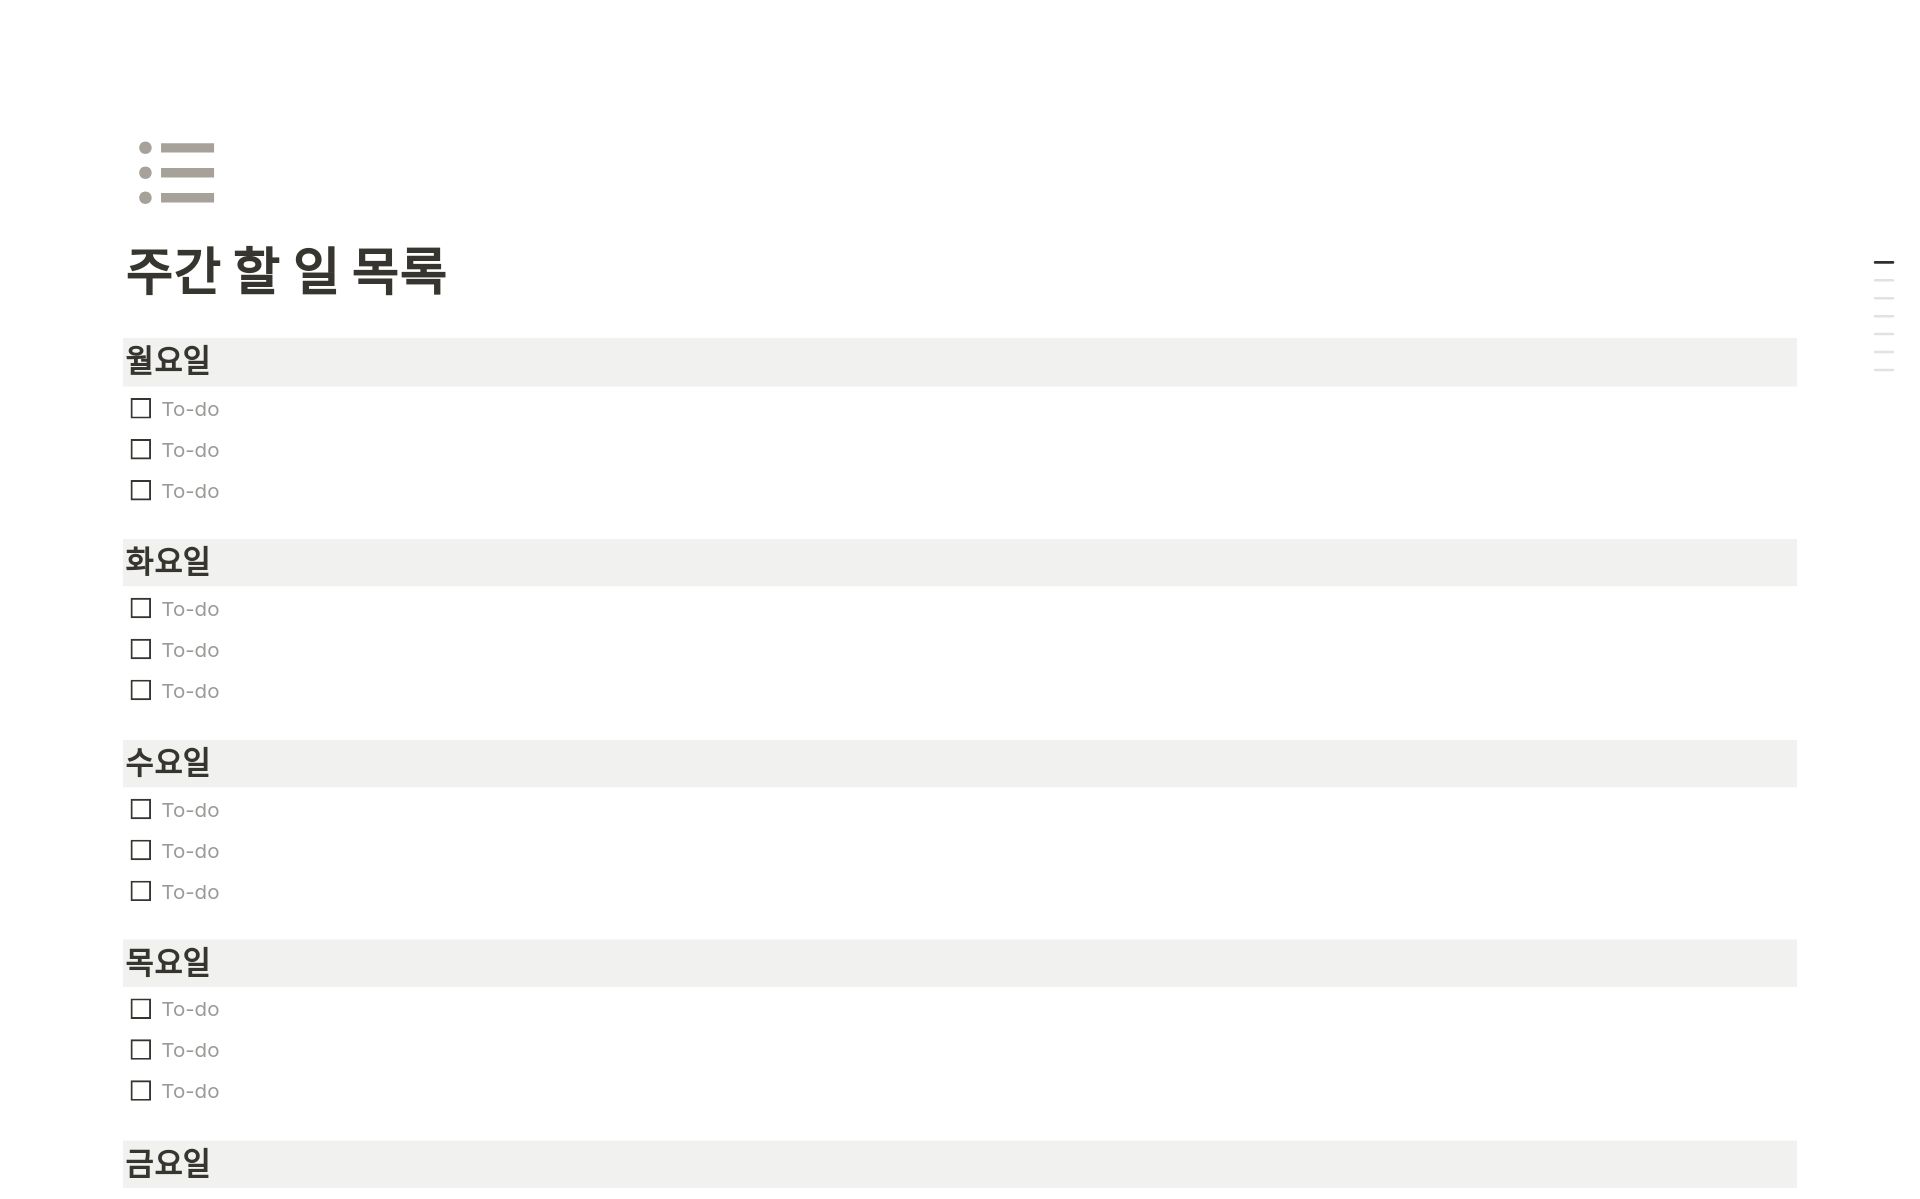Check the second To-do under 수요일
The height and width of the screenshot is (1199, 1920).
point(140,849)
